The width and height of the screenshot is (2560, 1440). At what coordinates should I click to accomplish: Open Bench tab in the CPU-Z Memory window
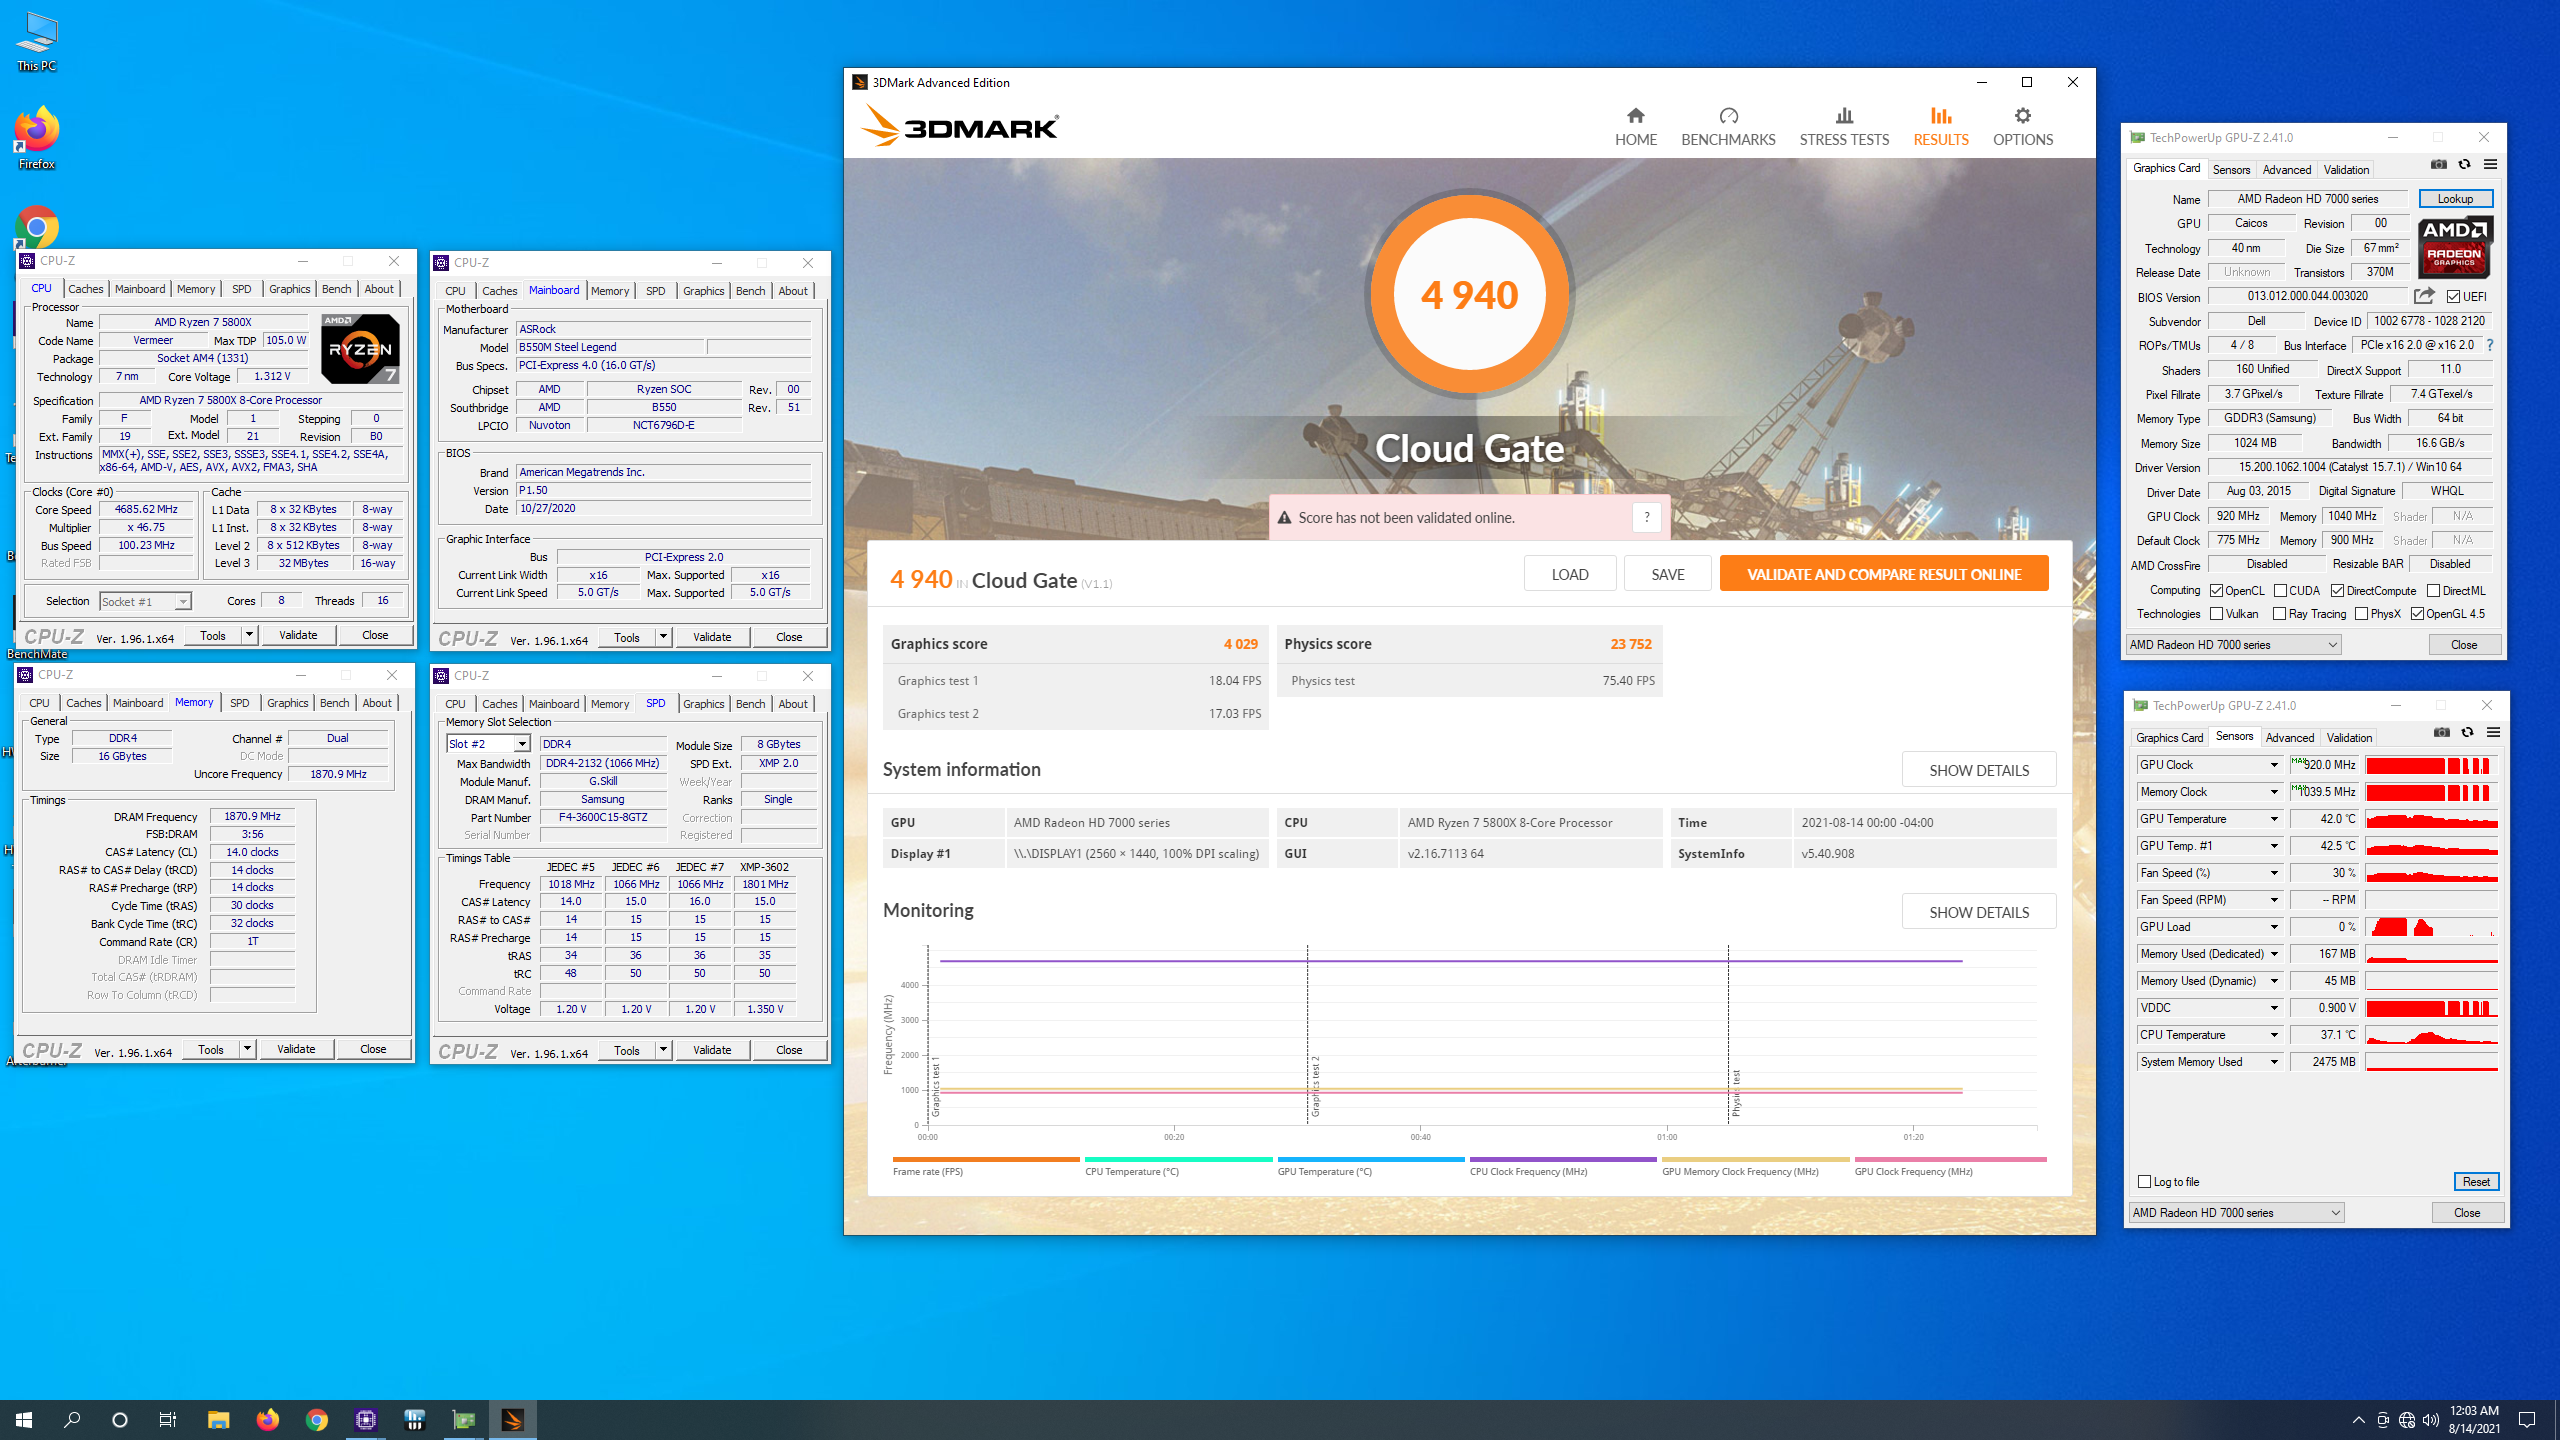click(x=334, y=703)
